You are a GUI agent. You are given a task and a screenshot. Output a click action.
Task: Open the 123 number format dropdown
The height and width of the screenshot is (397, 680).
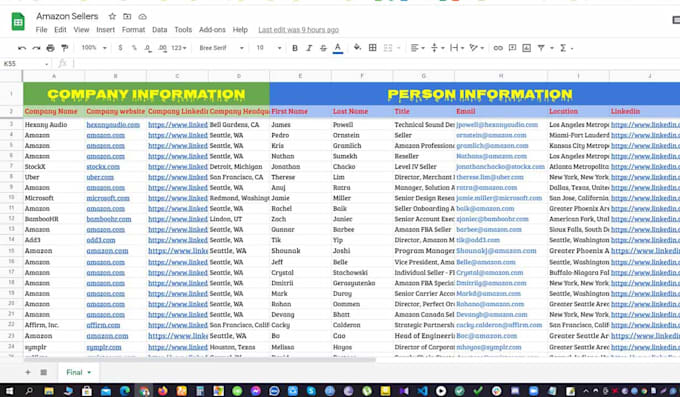click(x=179, y=48)
